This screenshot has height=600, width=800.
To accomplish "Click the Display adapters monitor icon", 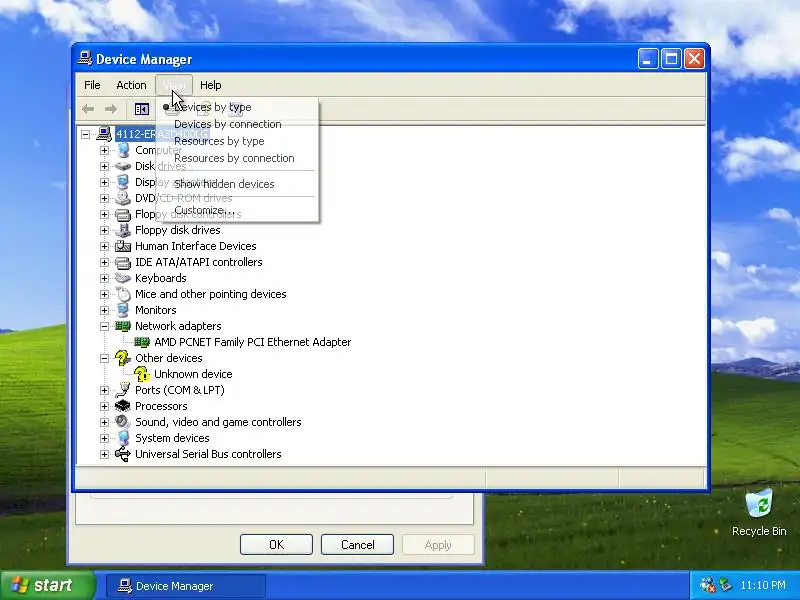I will click(x=123, y=182).
